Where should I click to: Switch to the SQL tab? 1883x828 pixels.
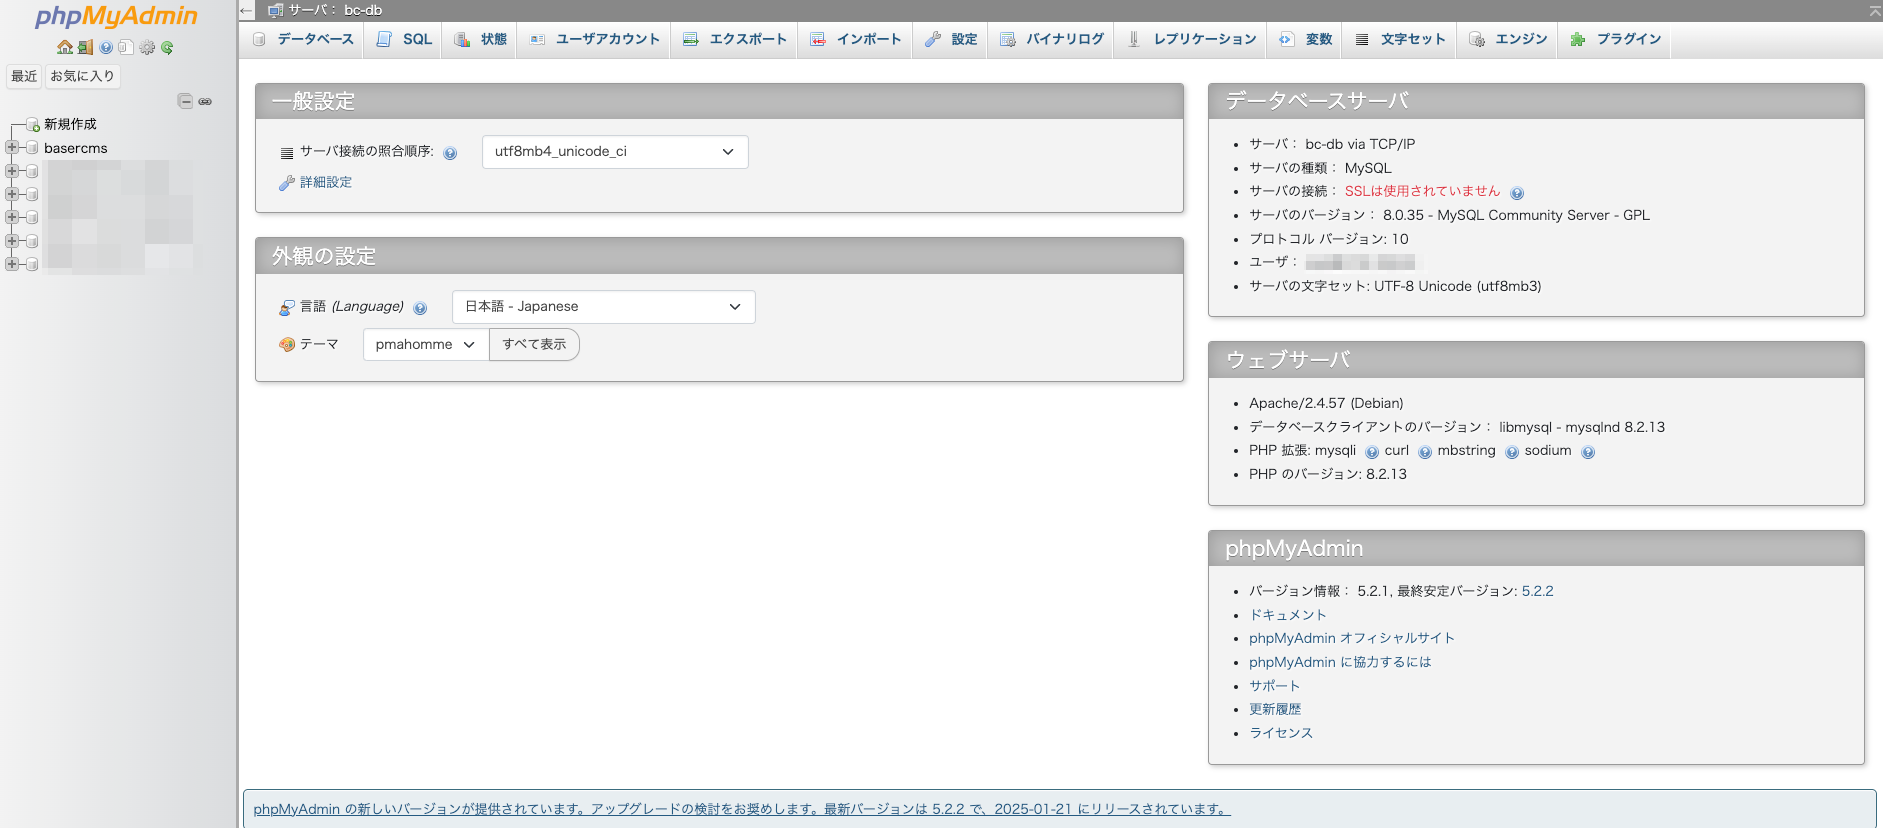click(404, 39)
